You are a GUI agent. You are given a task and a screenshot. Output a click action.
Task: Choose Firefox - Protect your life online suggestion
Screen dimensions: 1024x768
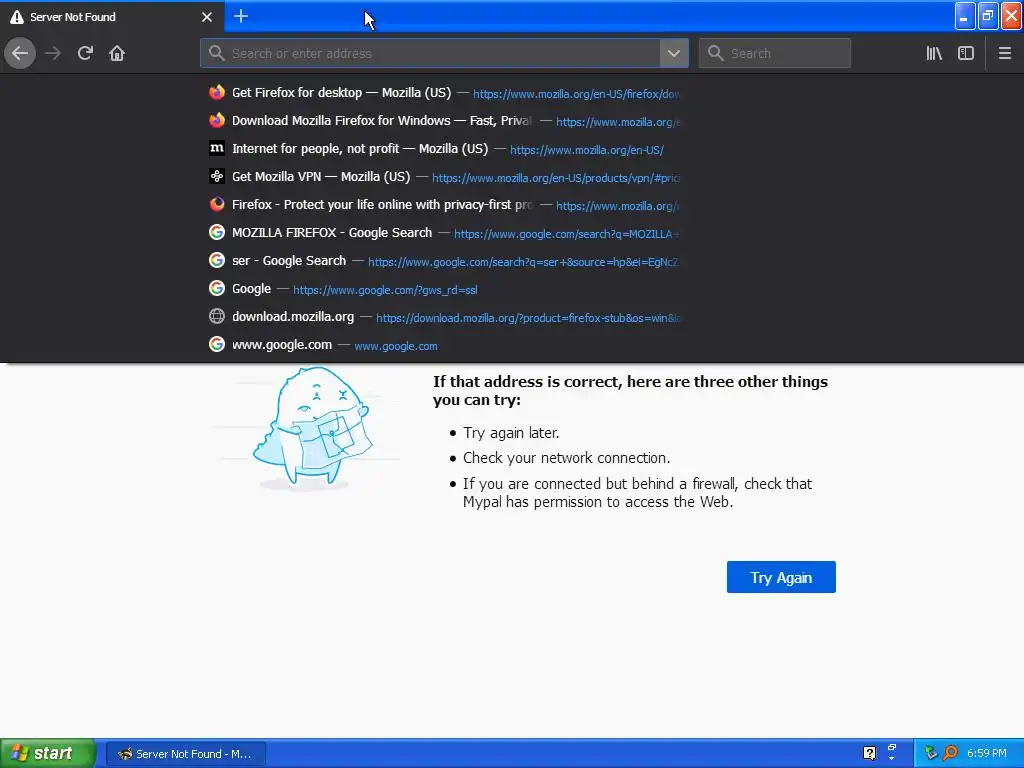[x=444, y=205]
